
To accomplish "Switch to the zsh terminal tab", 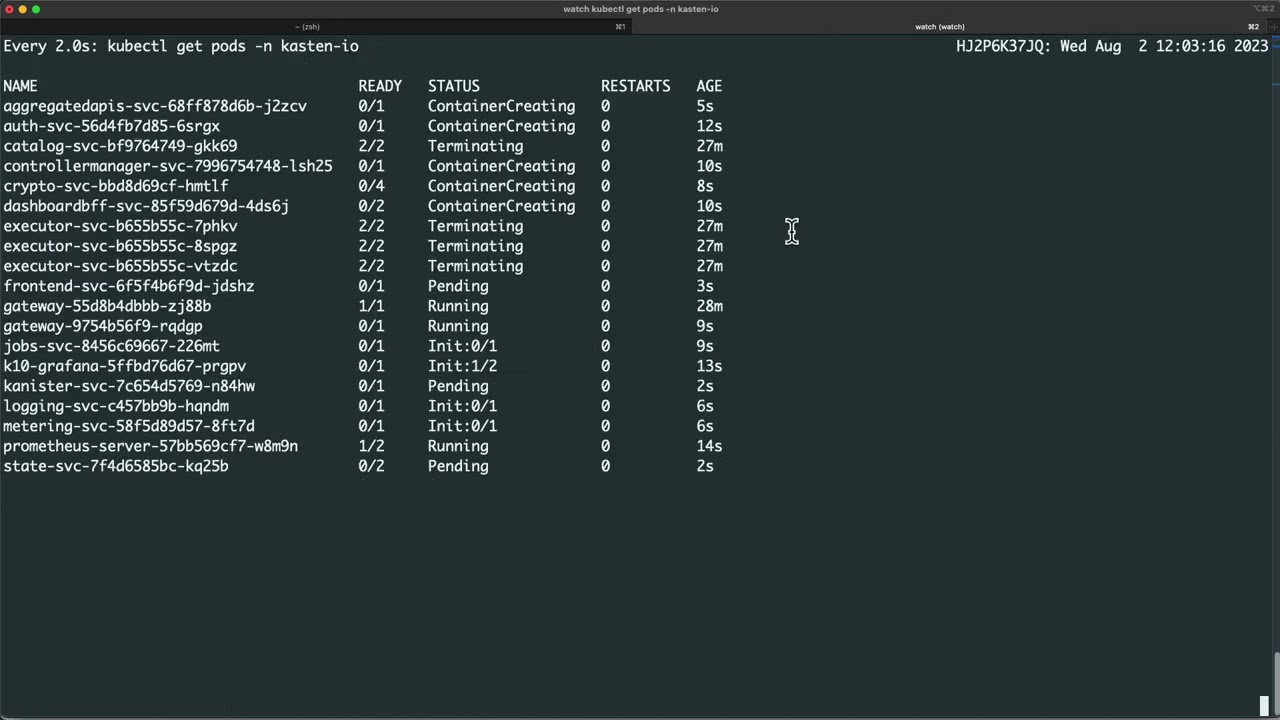I will click(x=314, y=27).
